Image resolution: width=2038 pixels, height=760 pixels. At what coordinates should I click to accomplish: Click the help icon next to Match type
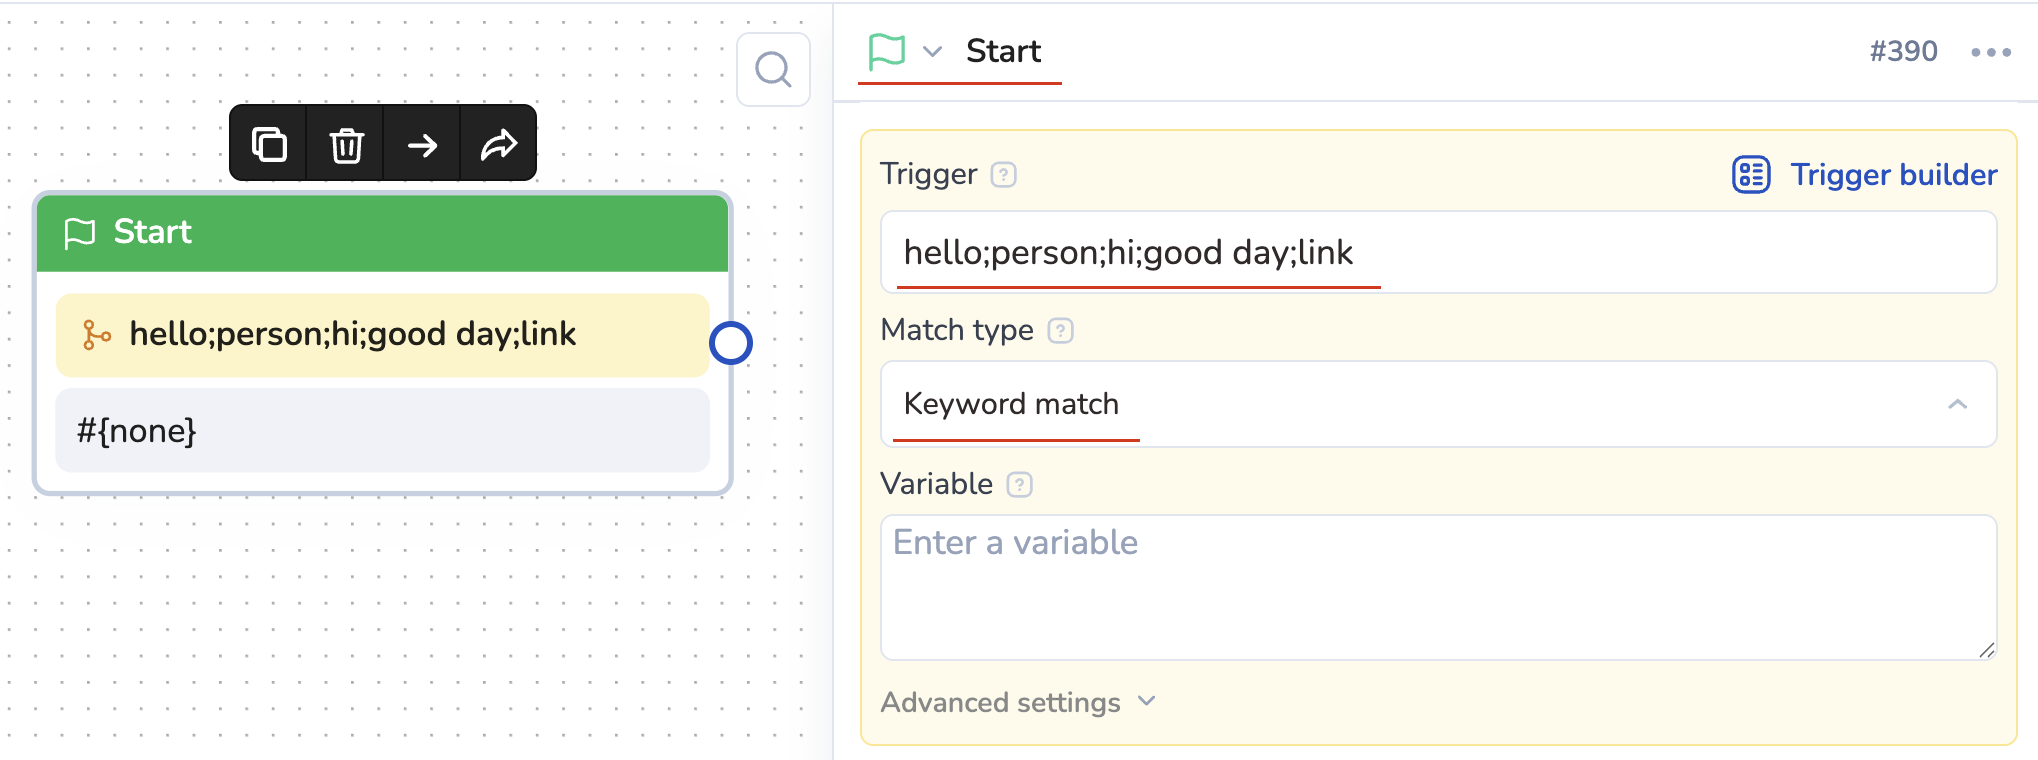(1060, 331)
